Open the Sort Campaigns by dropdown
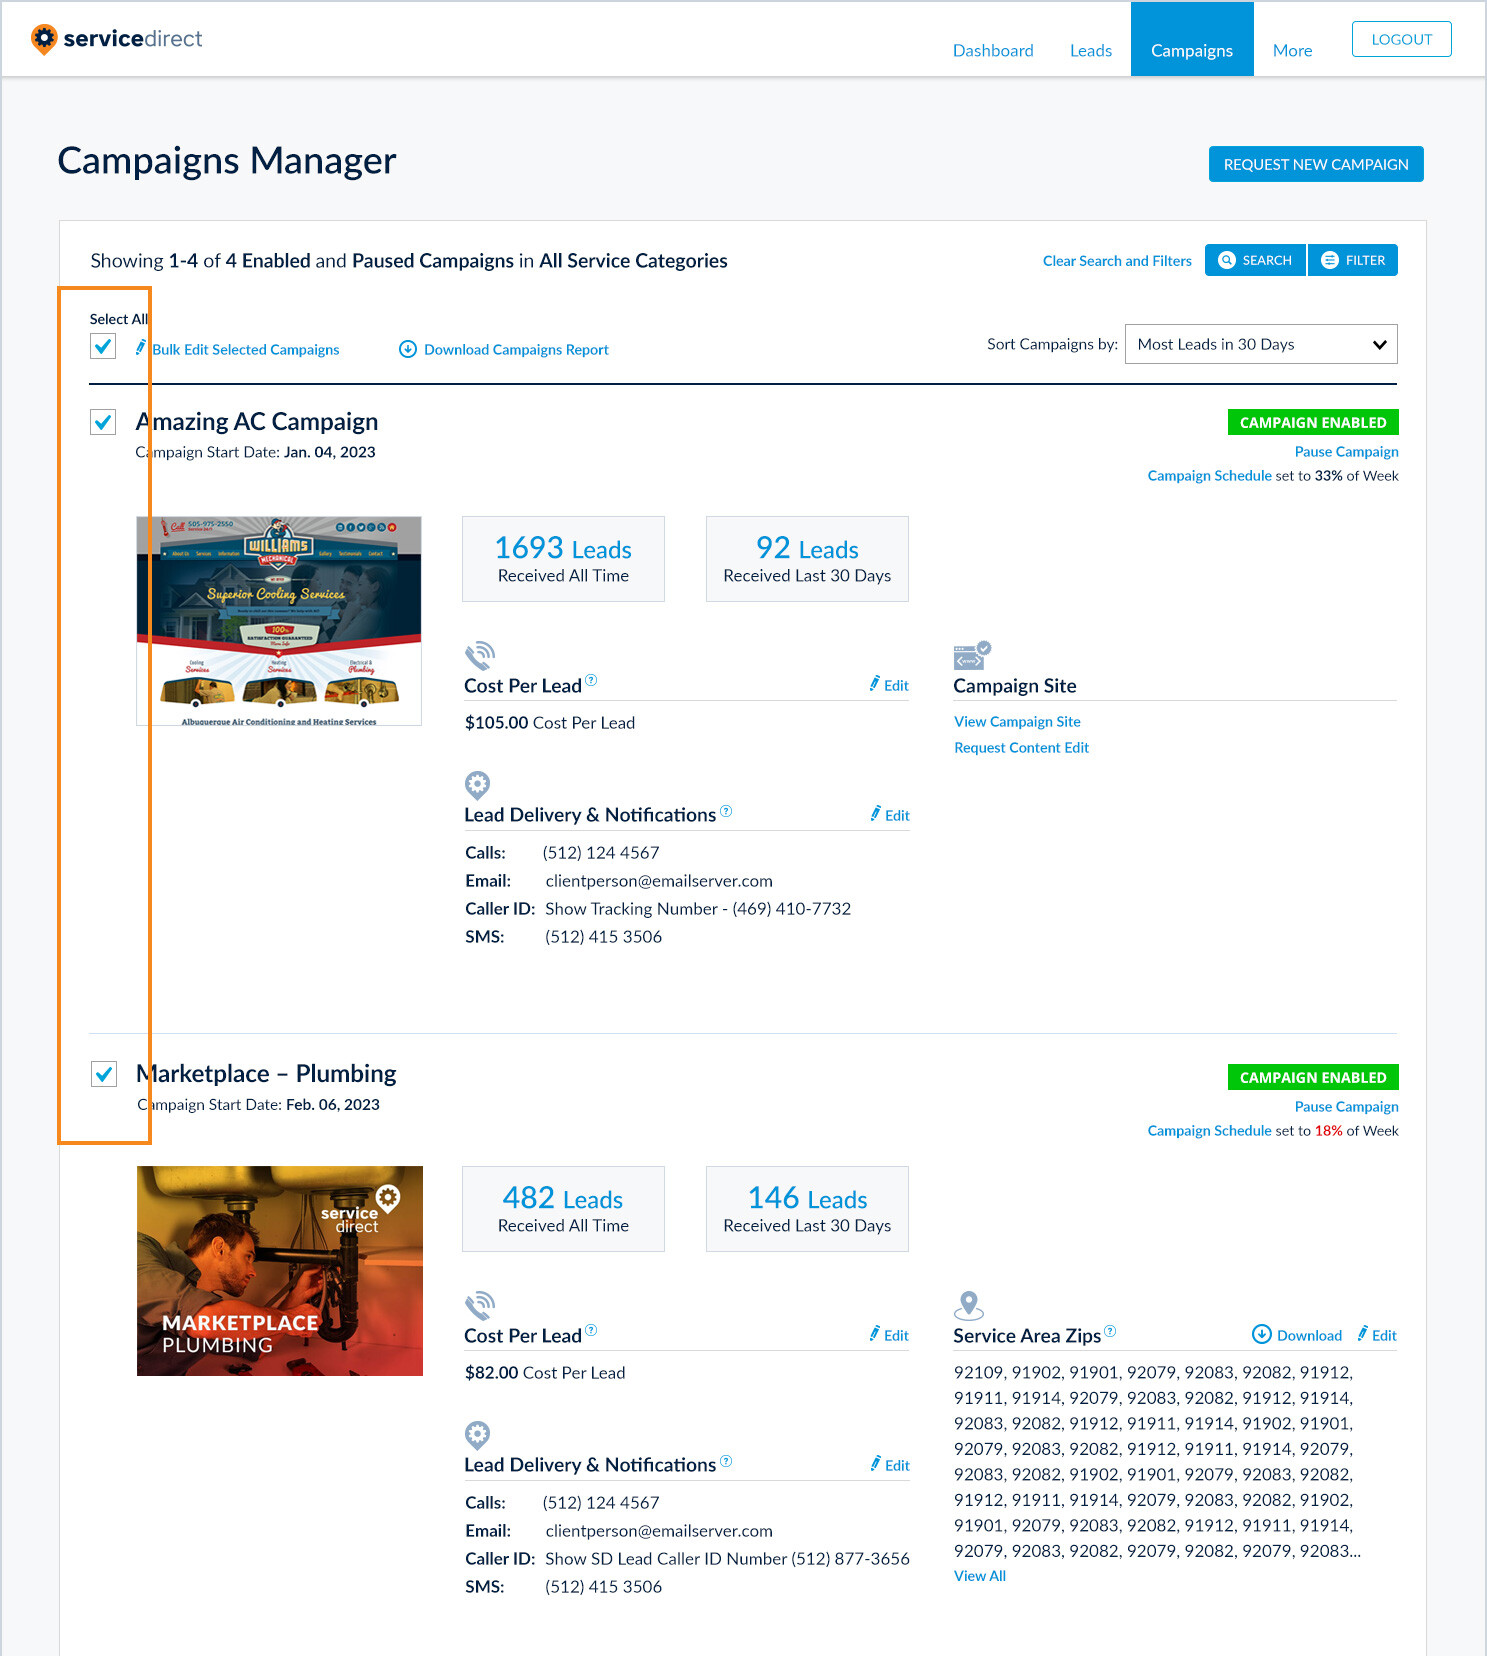 (1260, 344)
